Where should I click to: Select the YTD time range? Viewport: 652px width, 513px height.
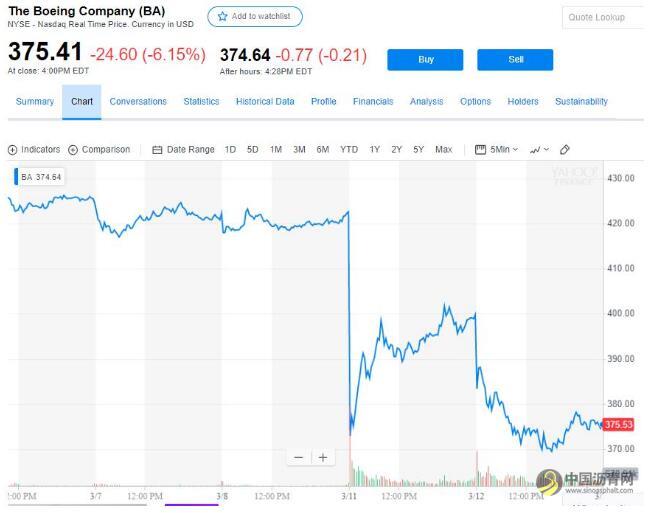pos(349,150)
